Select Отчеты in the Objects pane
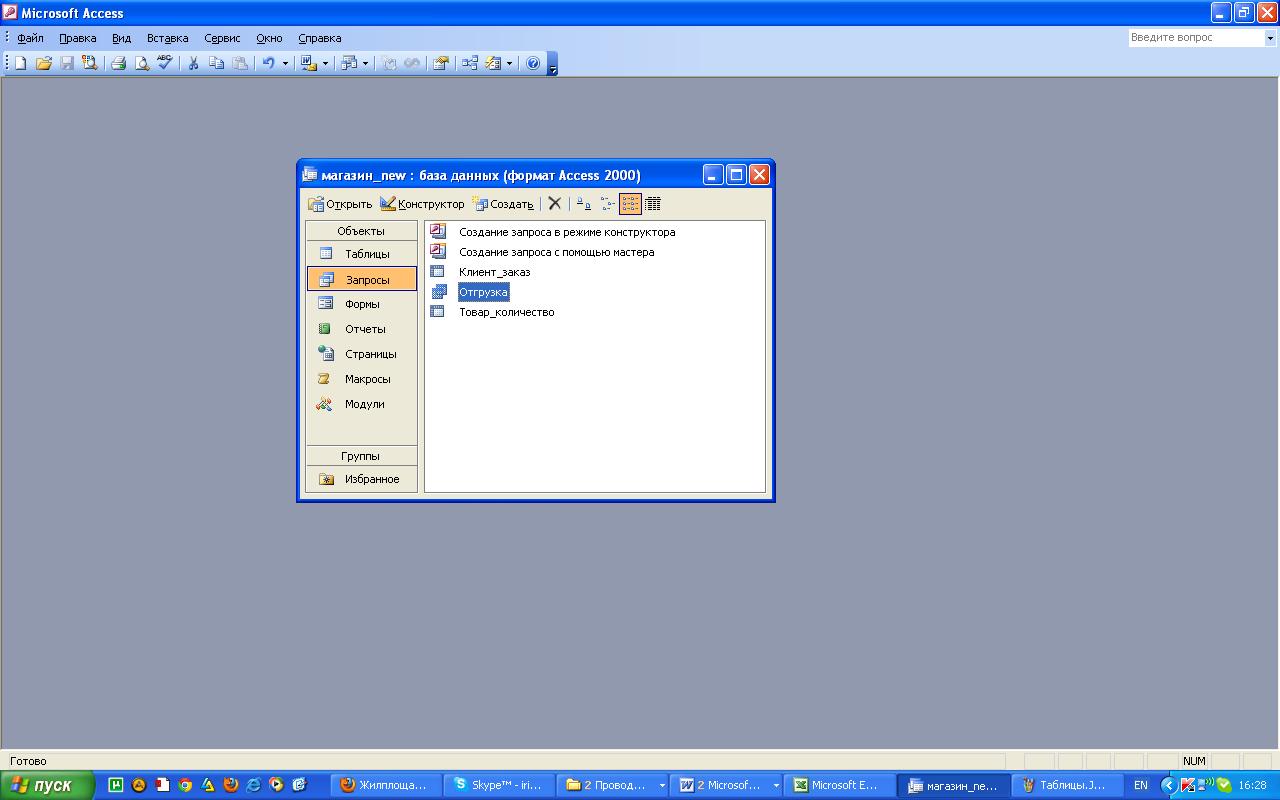The image size is (1280, 800). (x=362, y=329)
